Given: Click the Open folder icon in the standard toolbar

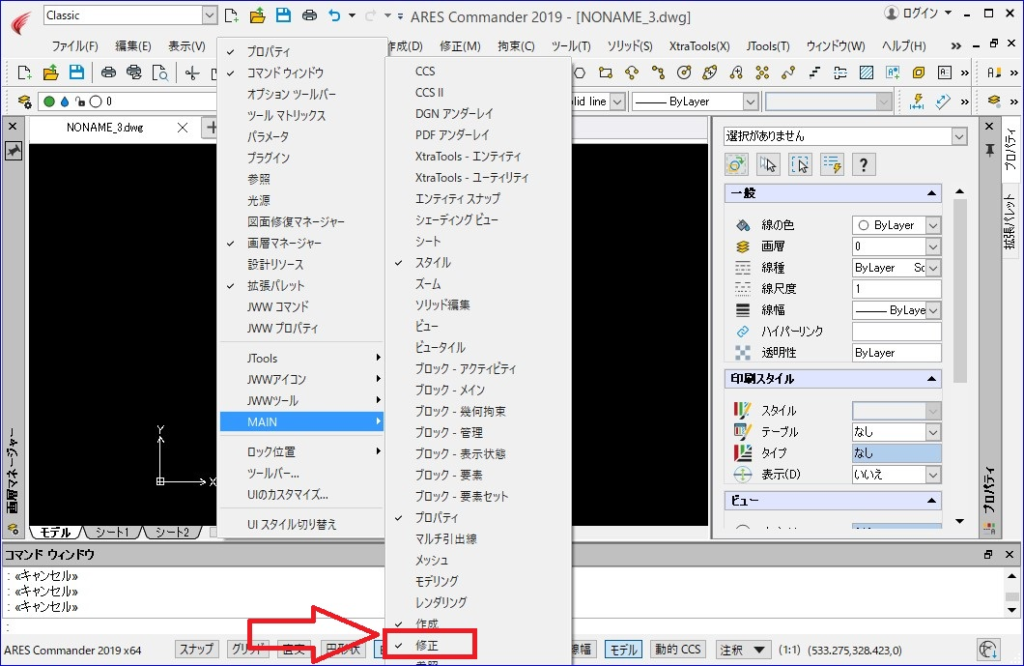Looking at the screenshot, I should (x=50, y=73).
